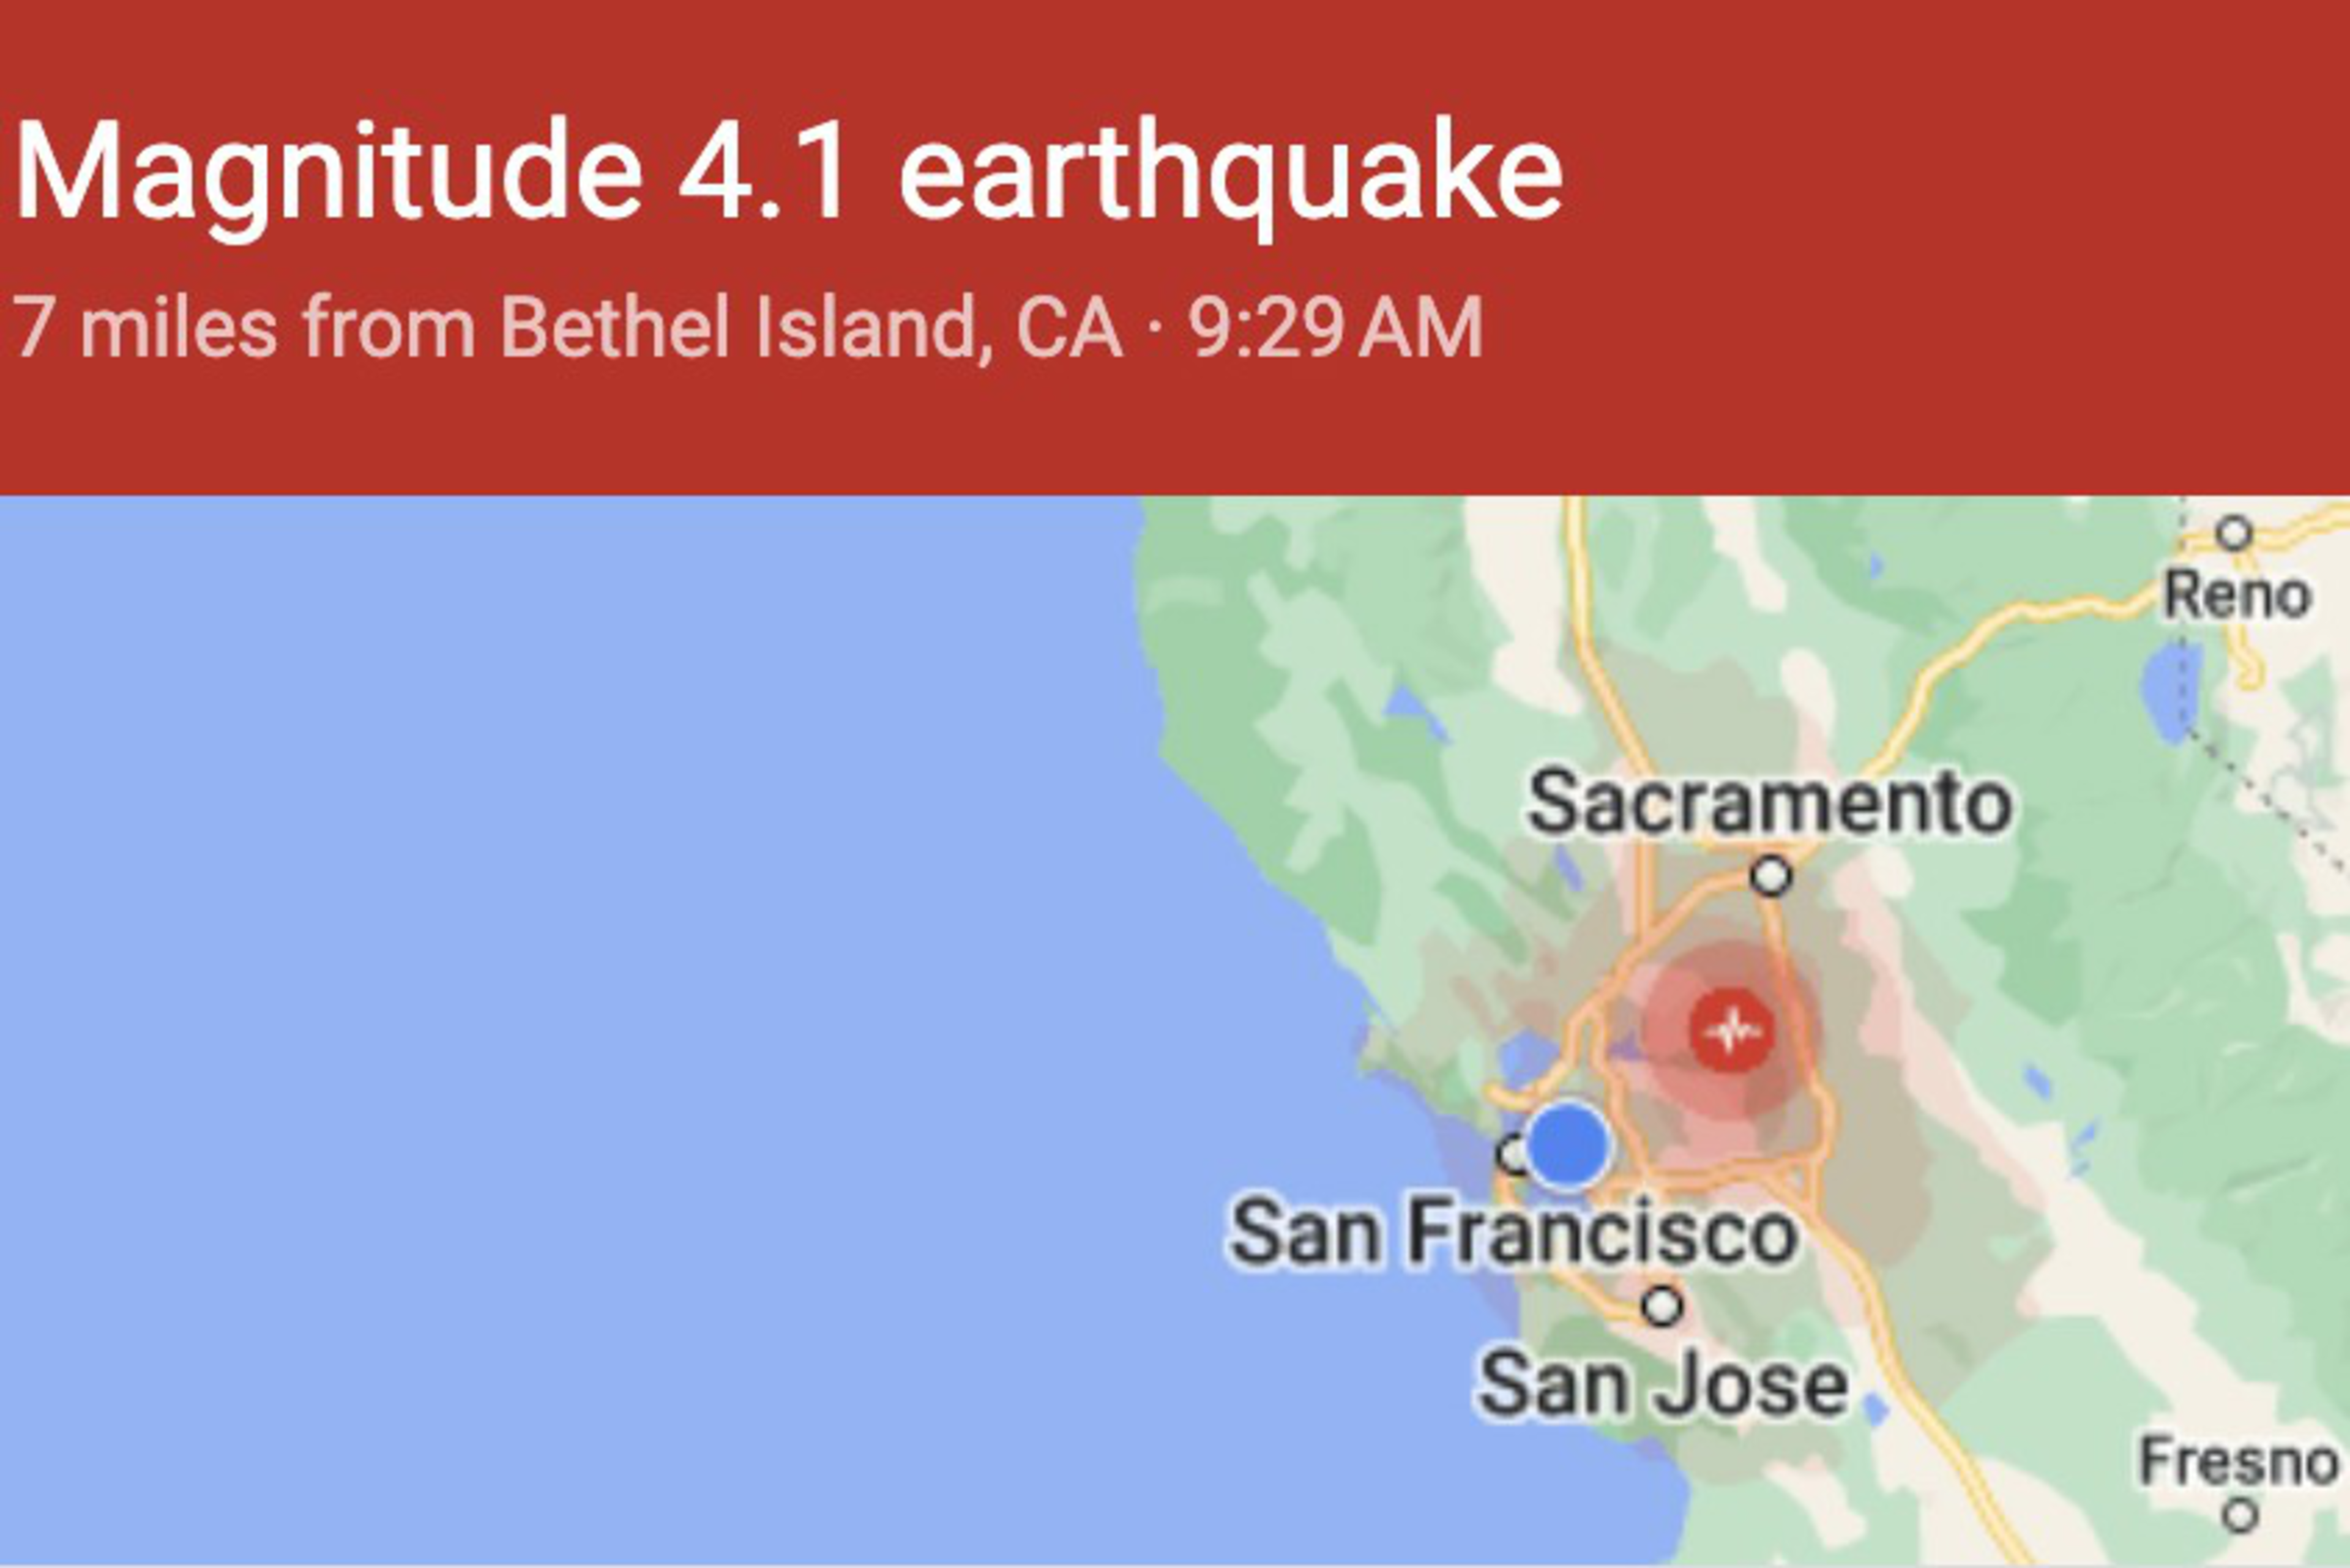Select the San Jose map label

pos(1663,1384)
